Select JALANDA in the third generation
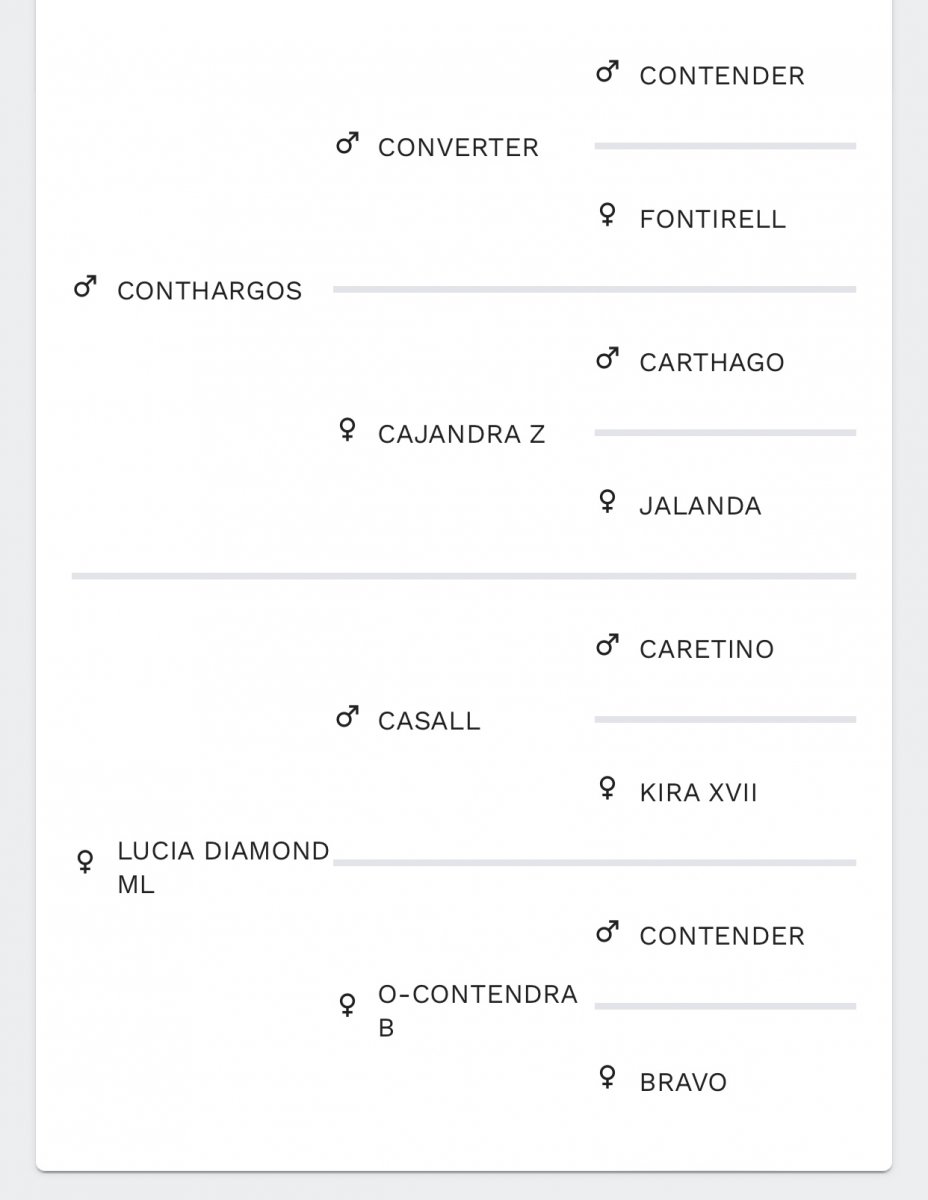This screenshot has width=928, height=1200. point(700,506)
